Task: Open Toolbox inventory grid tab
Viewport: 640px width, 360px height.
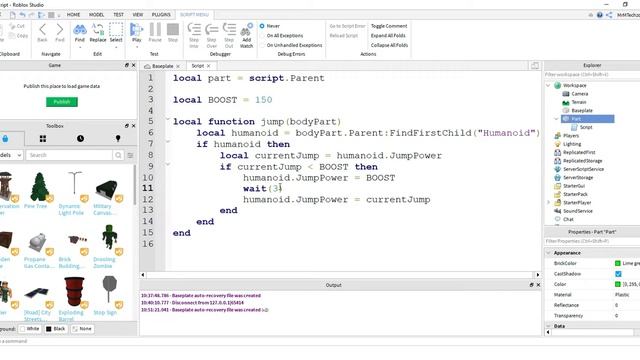Action: click(x=43, y=139)
